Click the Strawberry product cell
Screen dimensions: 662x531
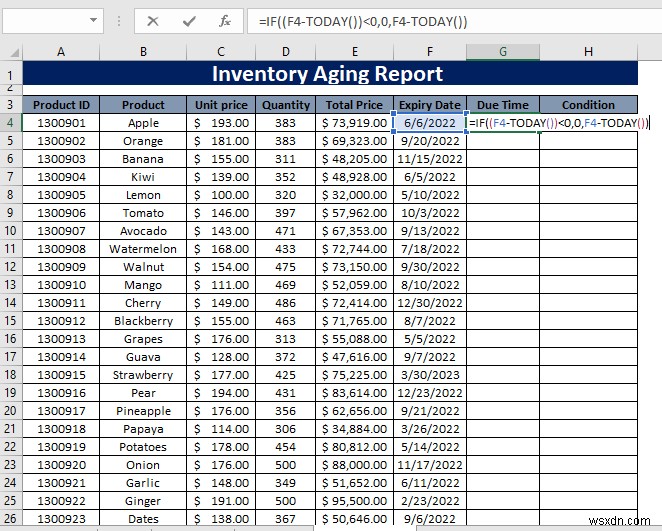pos(143,375)
